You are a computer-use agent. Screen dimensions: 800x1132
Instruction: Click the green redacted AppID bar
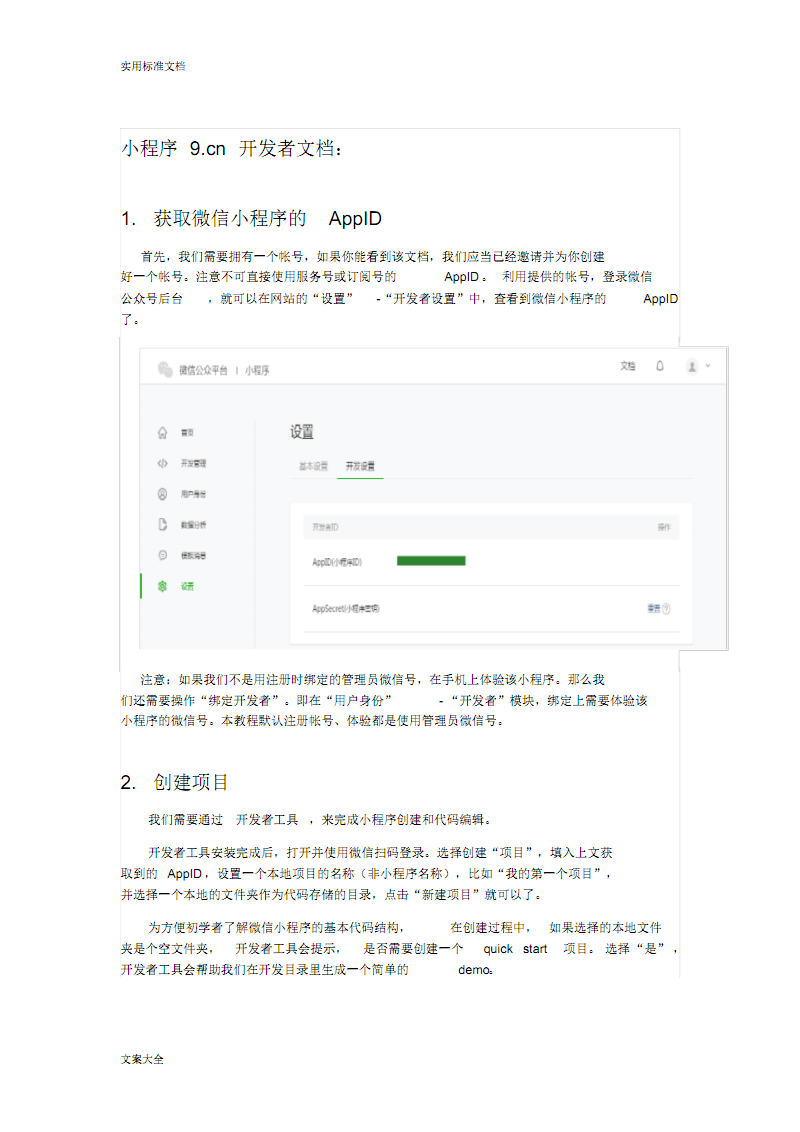[x=431, y=561]
